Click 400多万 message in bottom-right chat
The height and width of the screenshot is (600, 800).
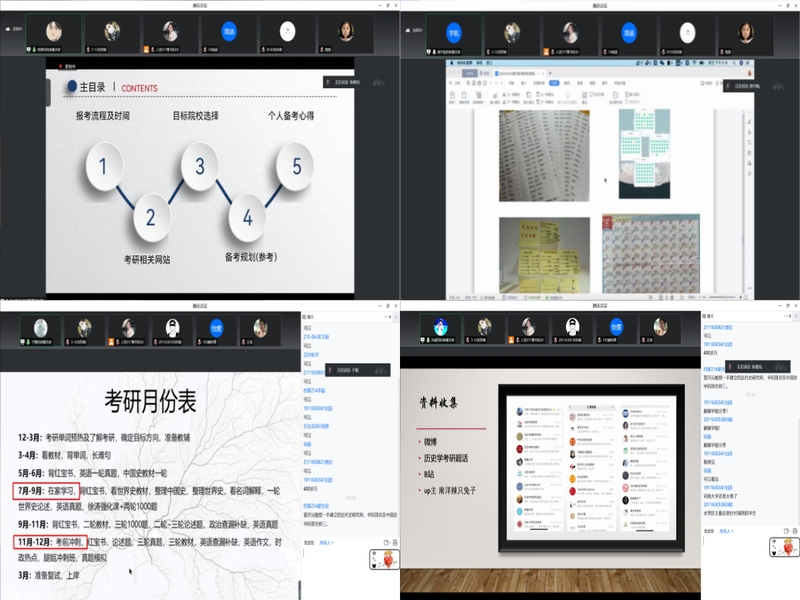(711, 353)
